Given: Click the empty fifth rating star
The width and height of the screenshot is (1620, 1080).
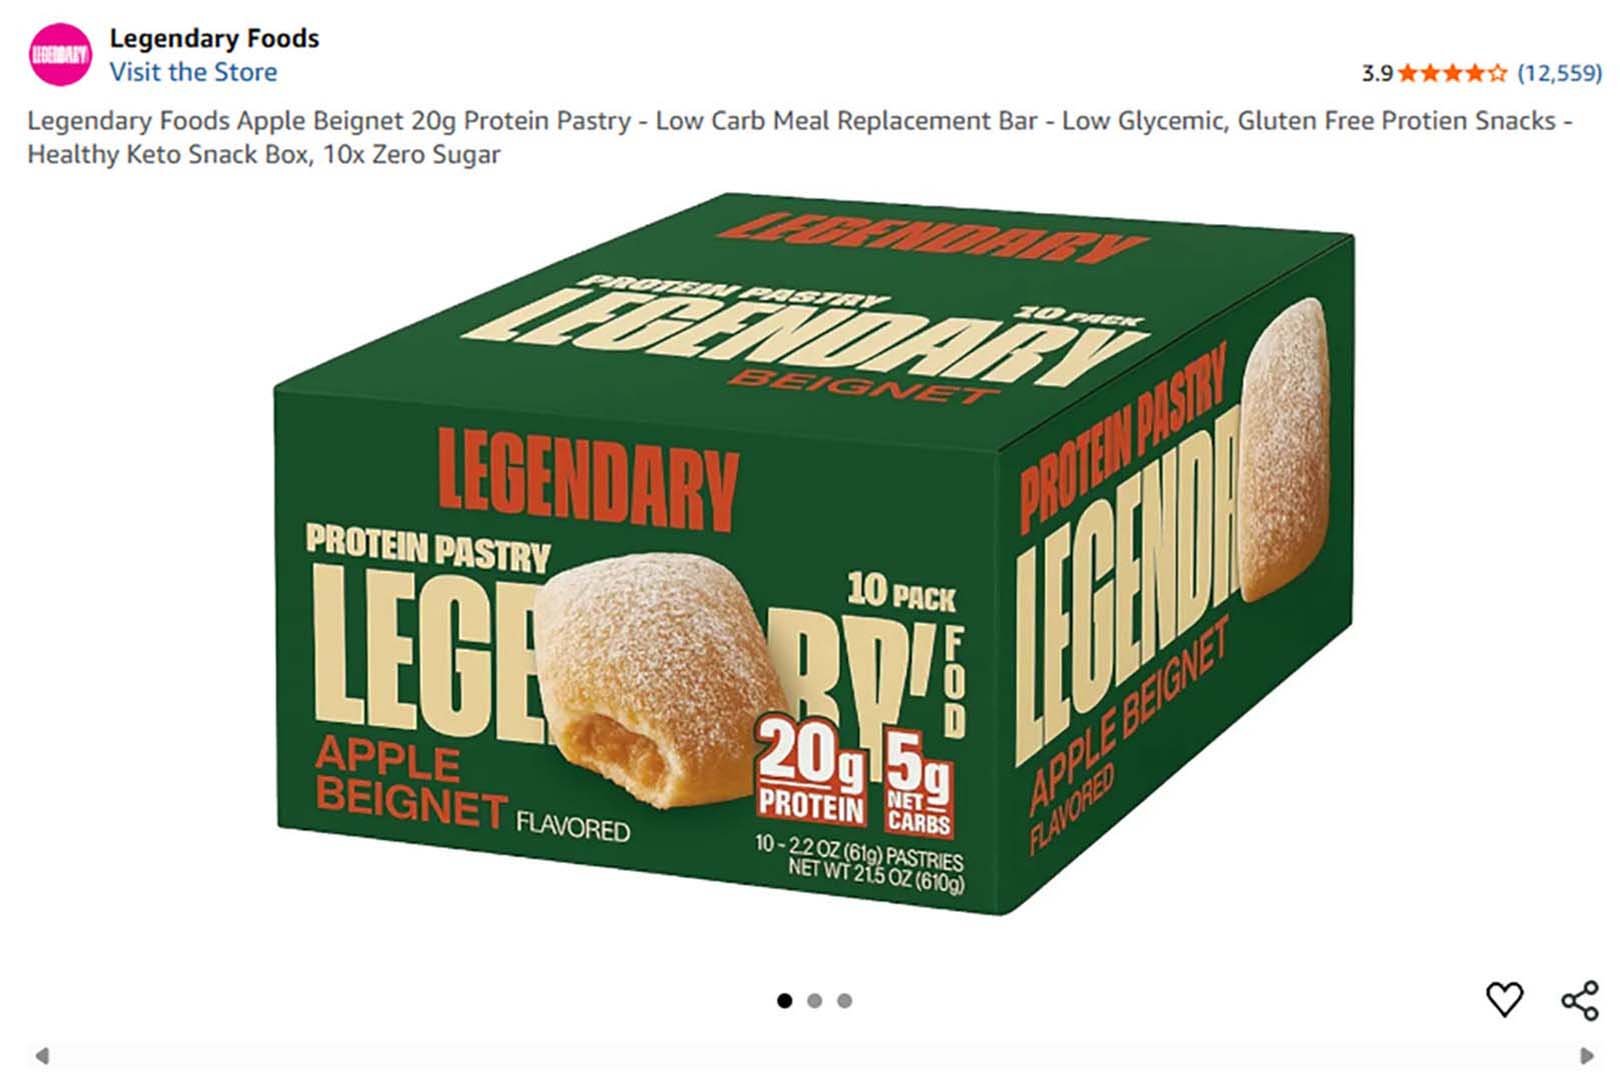Looking at the screenshot, I should [x=1496, y=72].
